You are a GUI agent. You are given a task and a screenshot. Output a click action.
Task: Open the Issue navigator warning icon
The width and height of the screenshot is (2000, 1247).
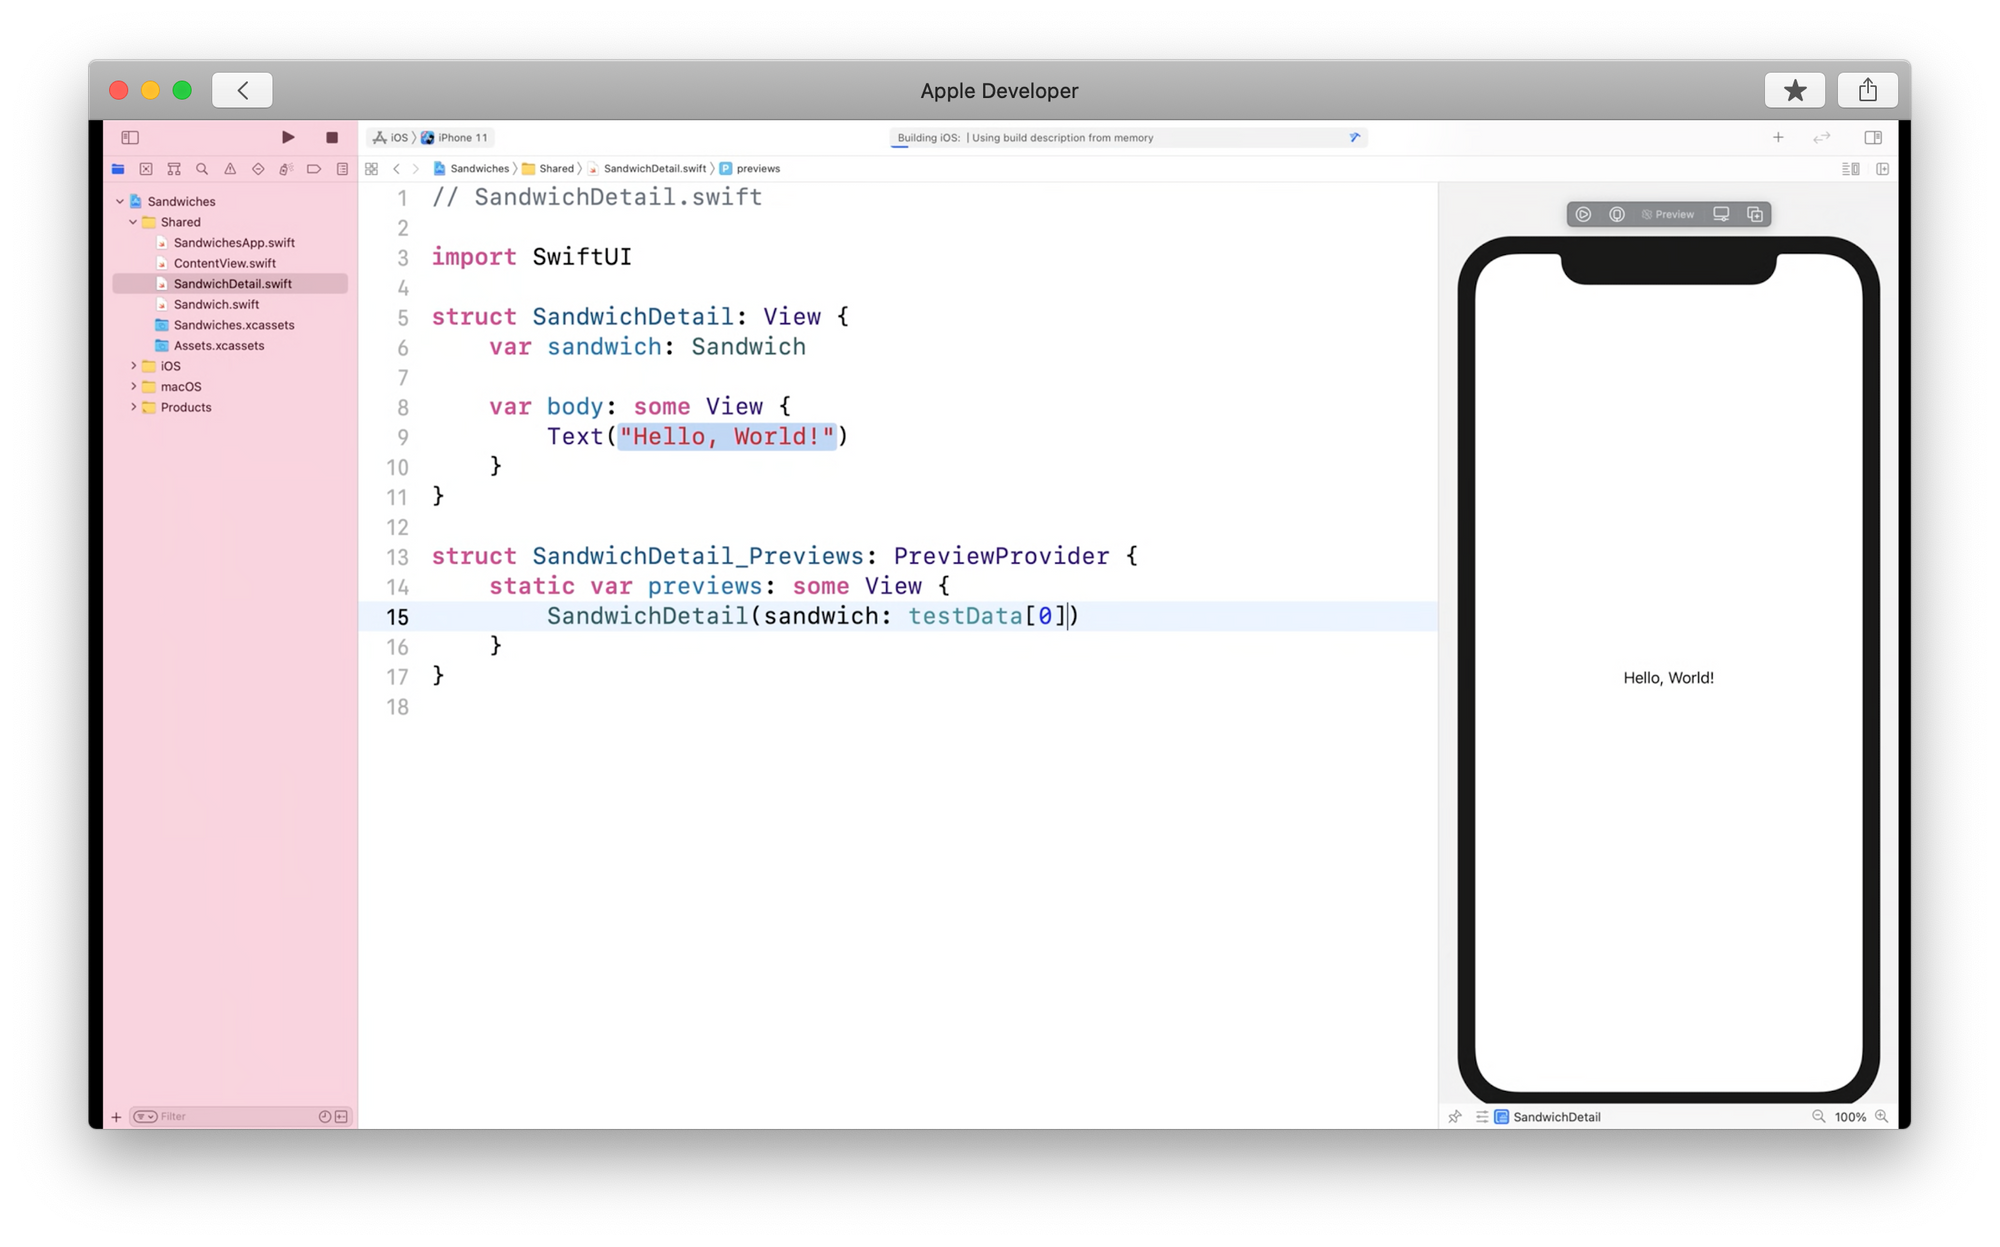click(230, 169)
